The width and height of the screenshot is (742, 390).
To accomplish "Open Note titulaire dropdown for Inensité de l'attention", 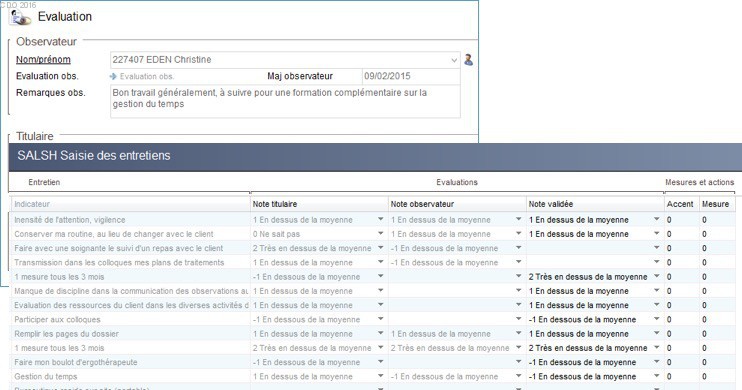I will [380, 220].
